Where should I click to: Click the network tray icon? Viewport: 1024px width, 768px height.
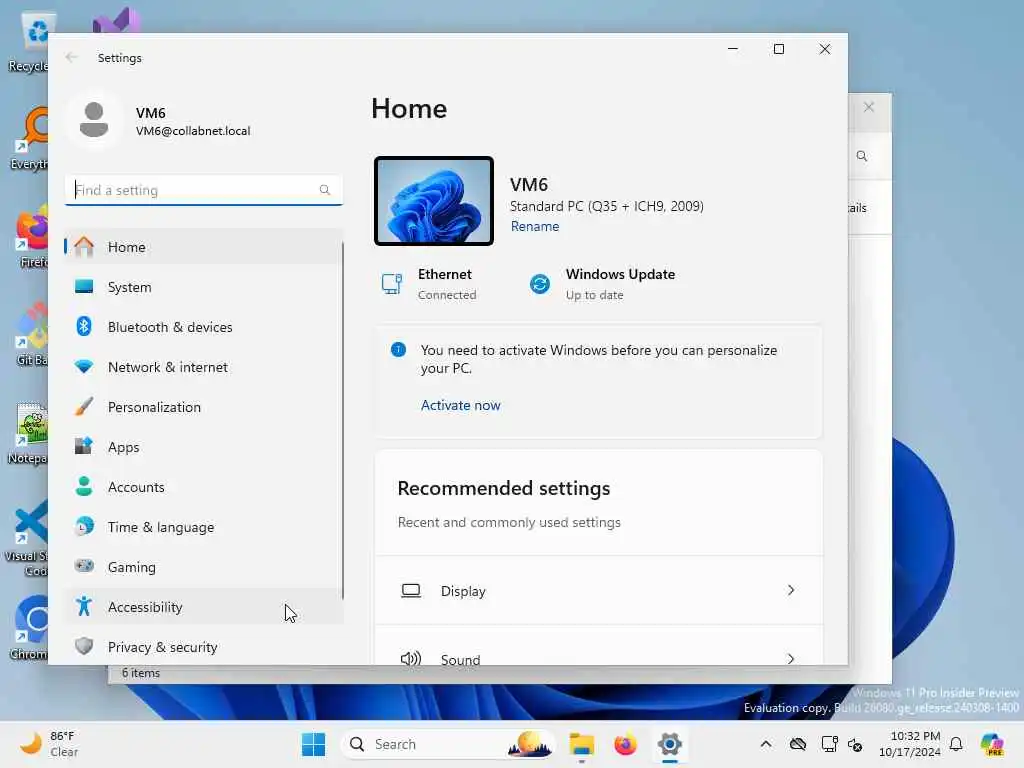[829, 744]
